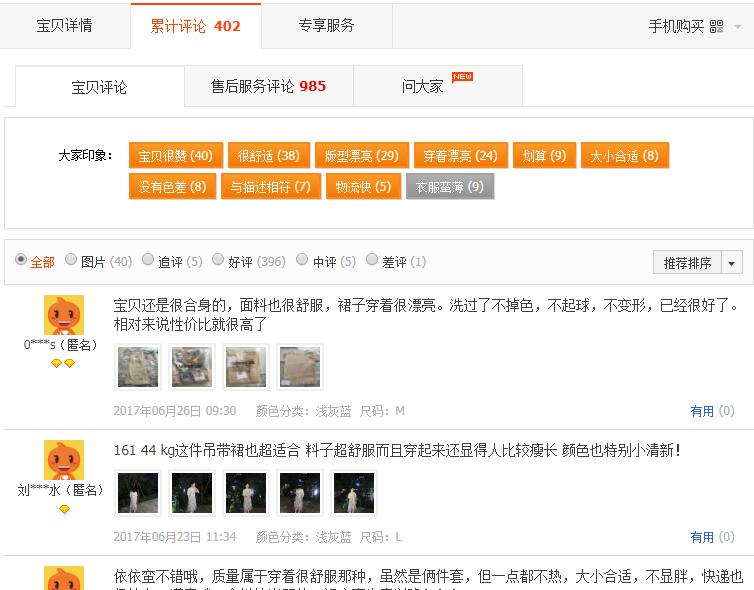Viewport: 754px width, 590px height.
Task: Open the 宝贝评论 sub-tab
Action: [100, 87]
